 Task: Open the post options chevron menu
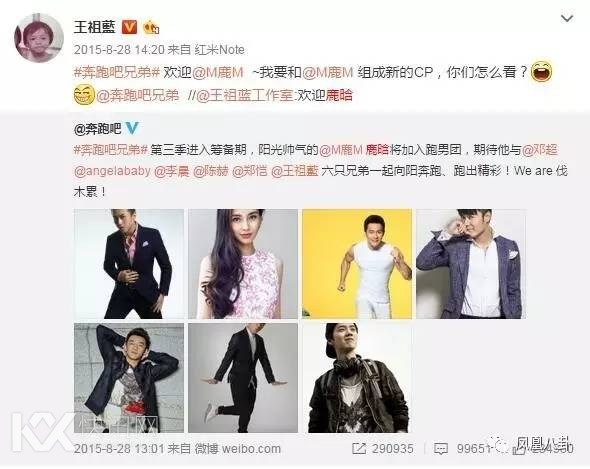pyautogui.click(x=567, y=18)
